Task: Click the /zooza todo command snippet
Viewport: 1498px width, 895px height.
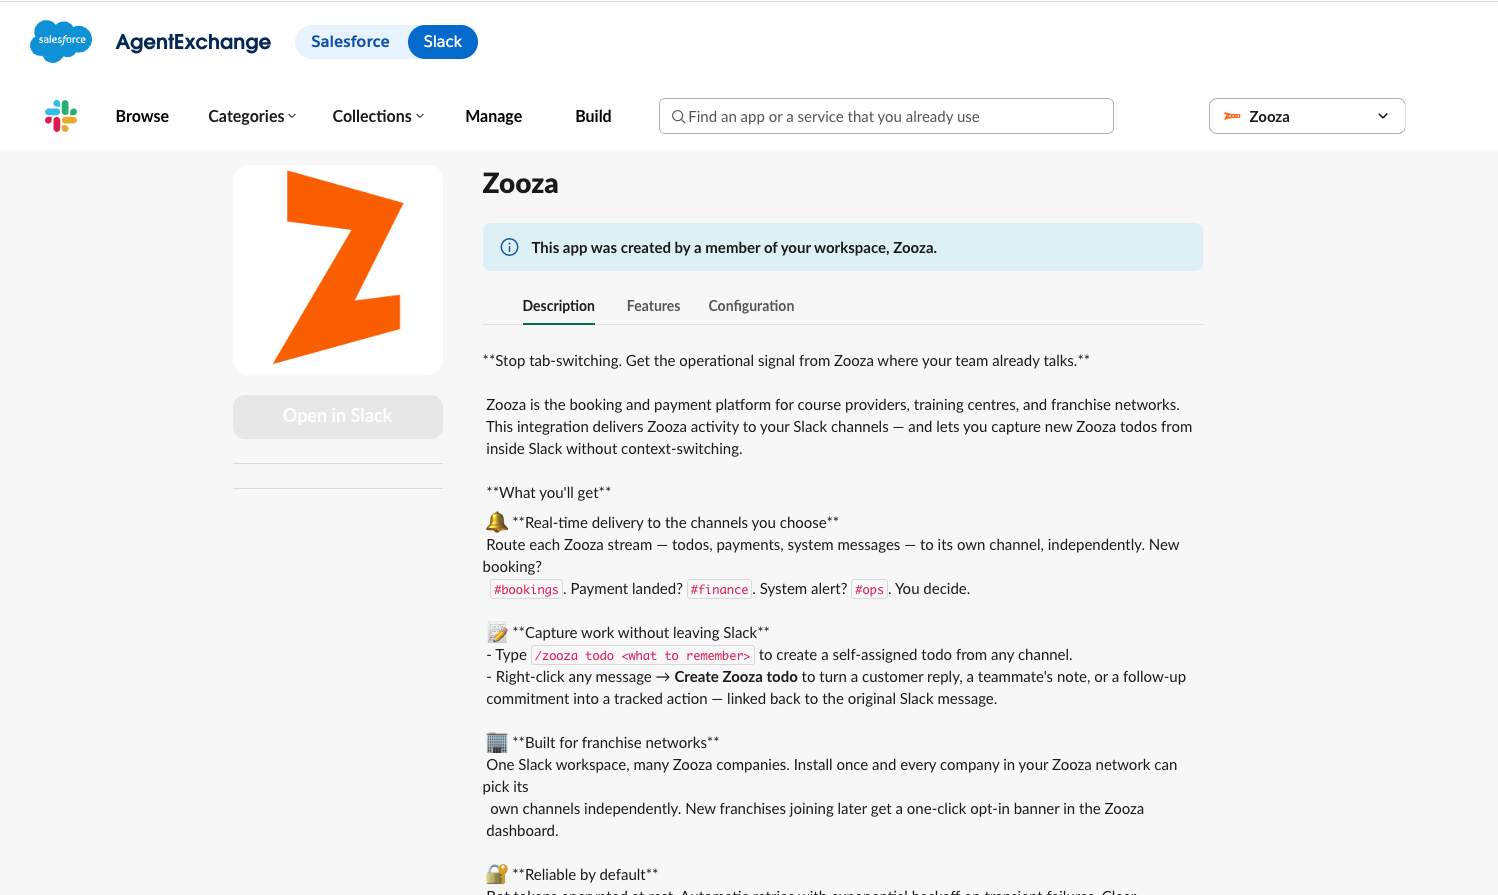Action: tap(642, 655)
